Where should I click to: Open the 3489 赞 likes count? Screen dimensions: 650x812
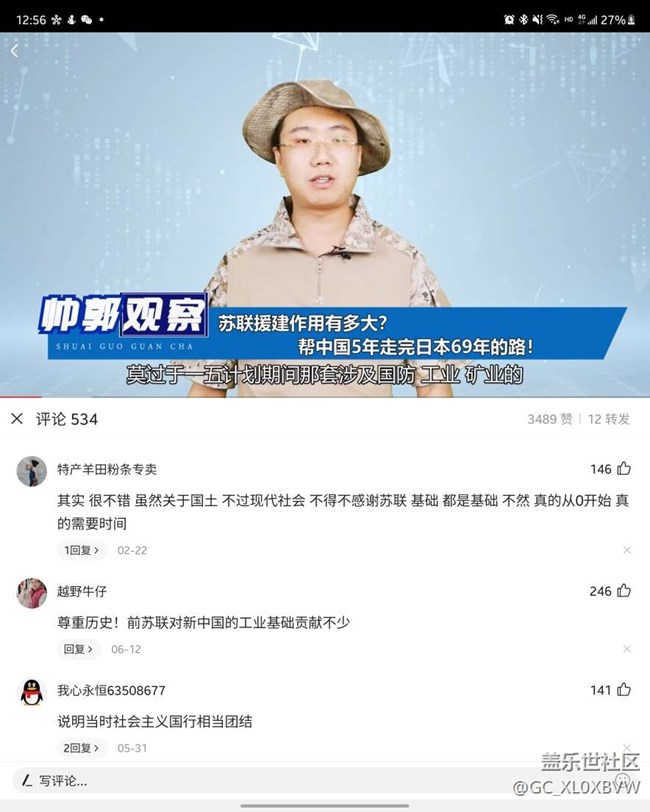[x=550, y=419]
